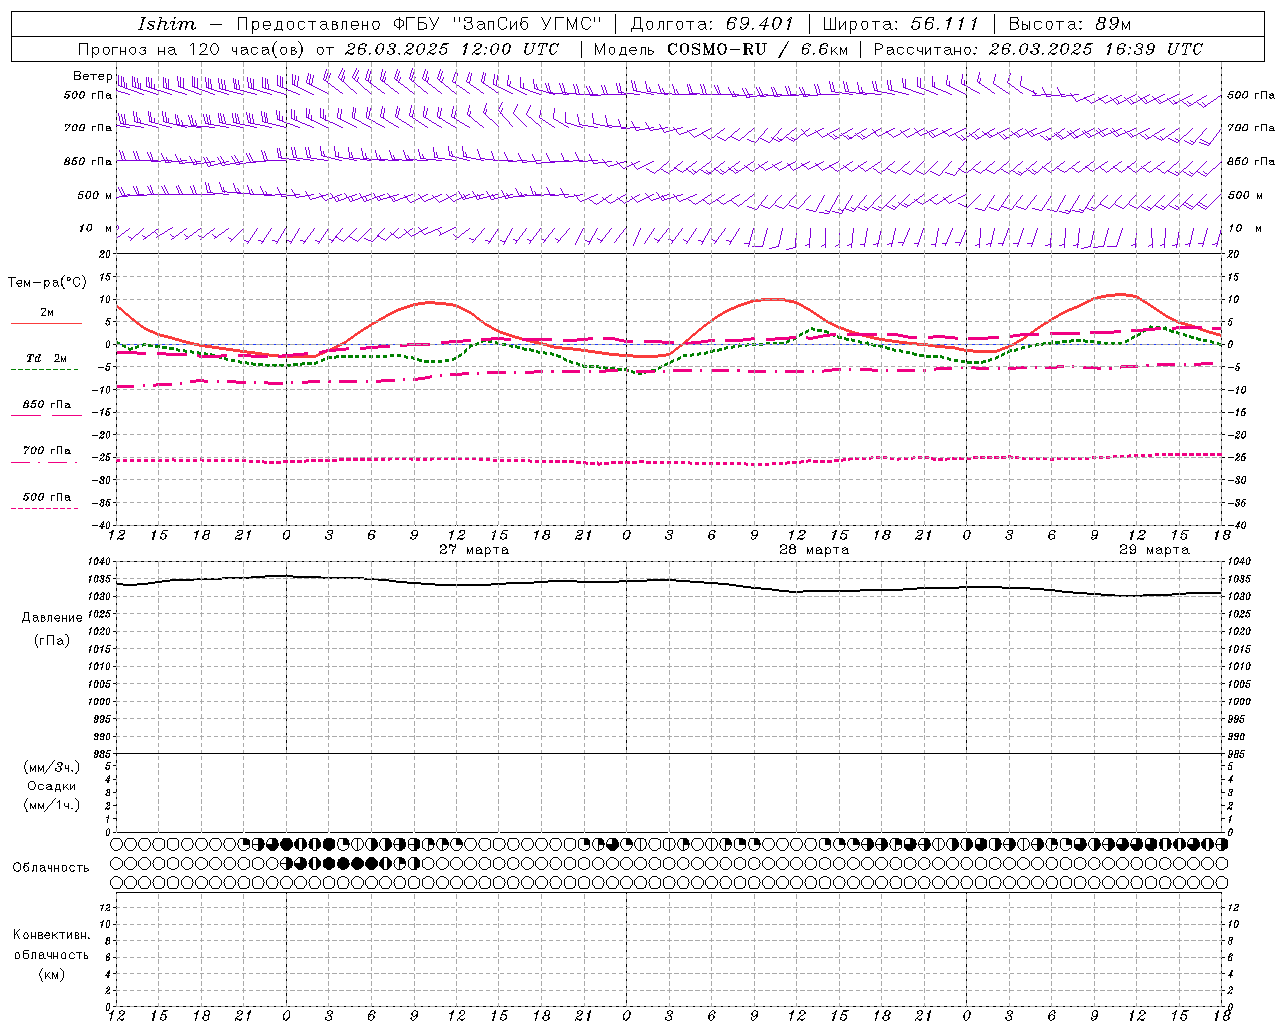Click the "850 гПа" temperature legend entry

[x=47, y=405]
